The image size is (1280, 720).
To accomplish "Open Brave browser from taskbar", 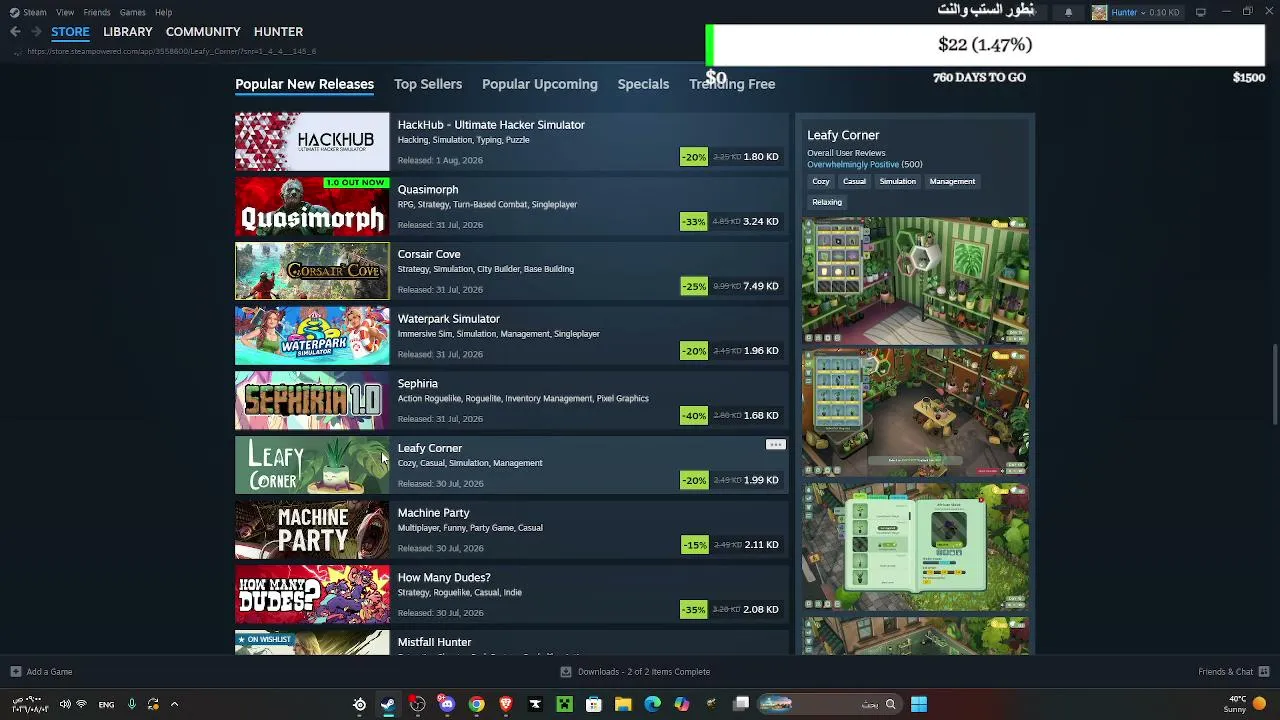I will pos(506,704).
